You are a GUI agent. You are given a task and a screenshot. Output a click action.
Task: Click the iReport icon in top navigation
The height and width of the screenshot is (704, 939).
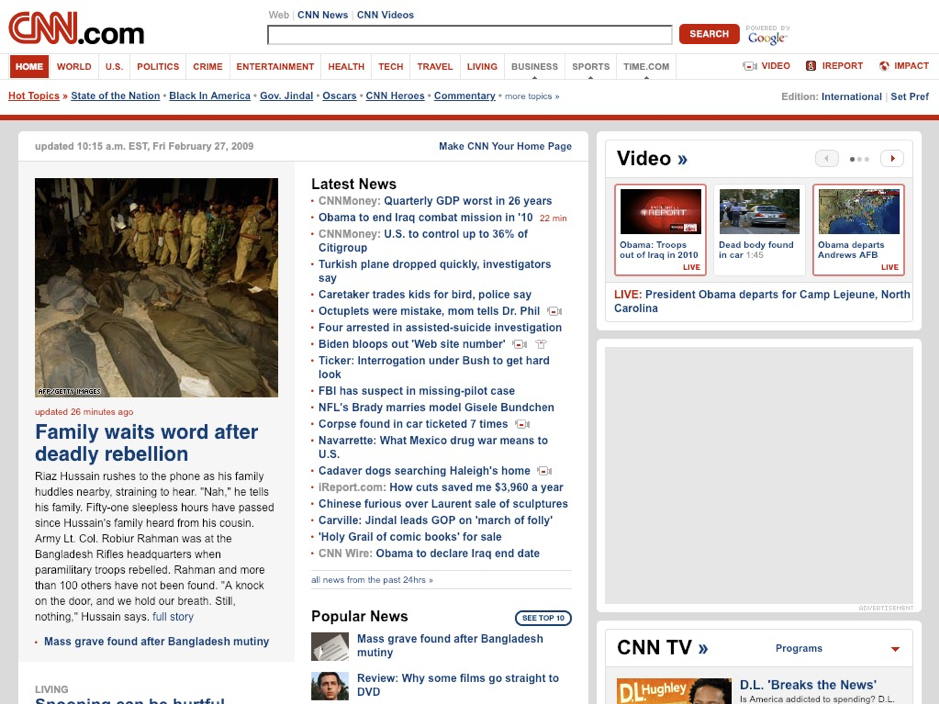tap(811, 67)
